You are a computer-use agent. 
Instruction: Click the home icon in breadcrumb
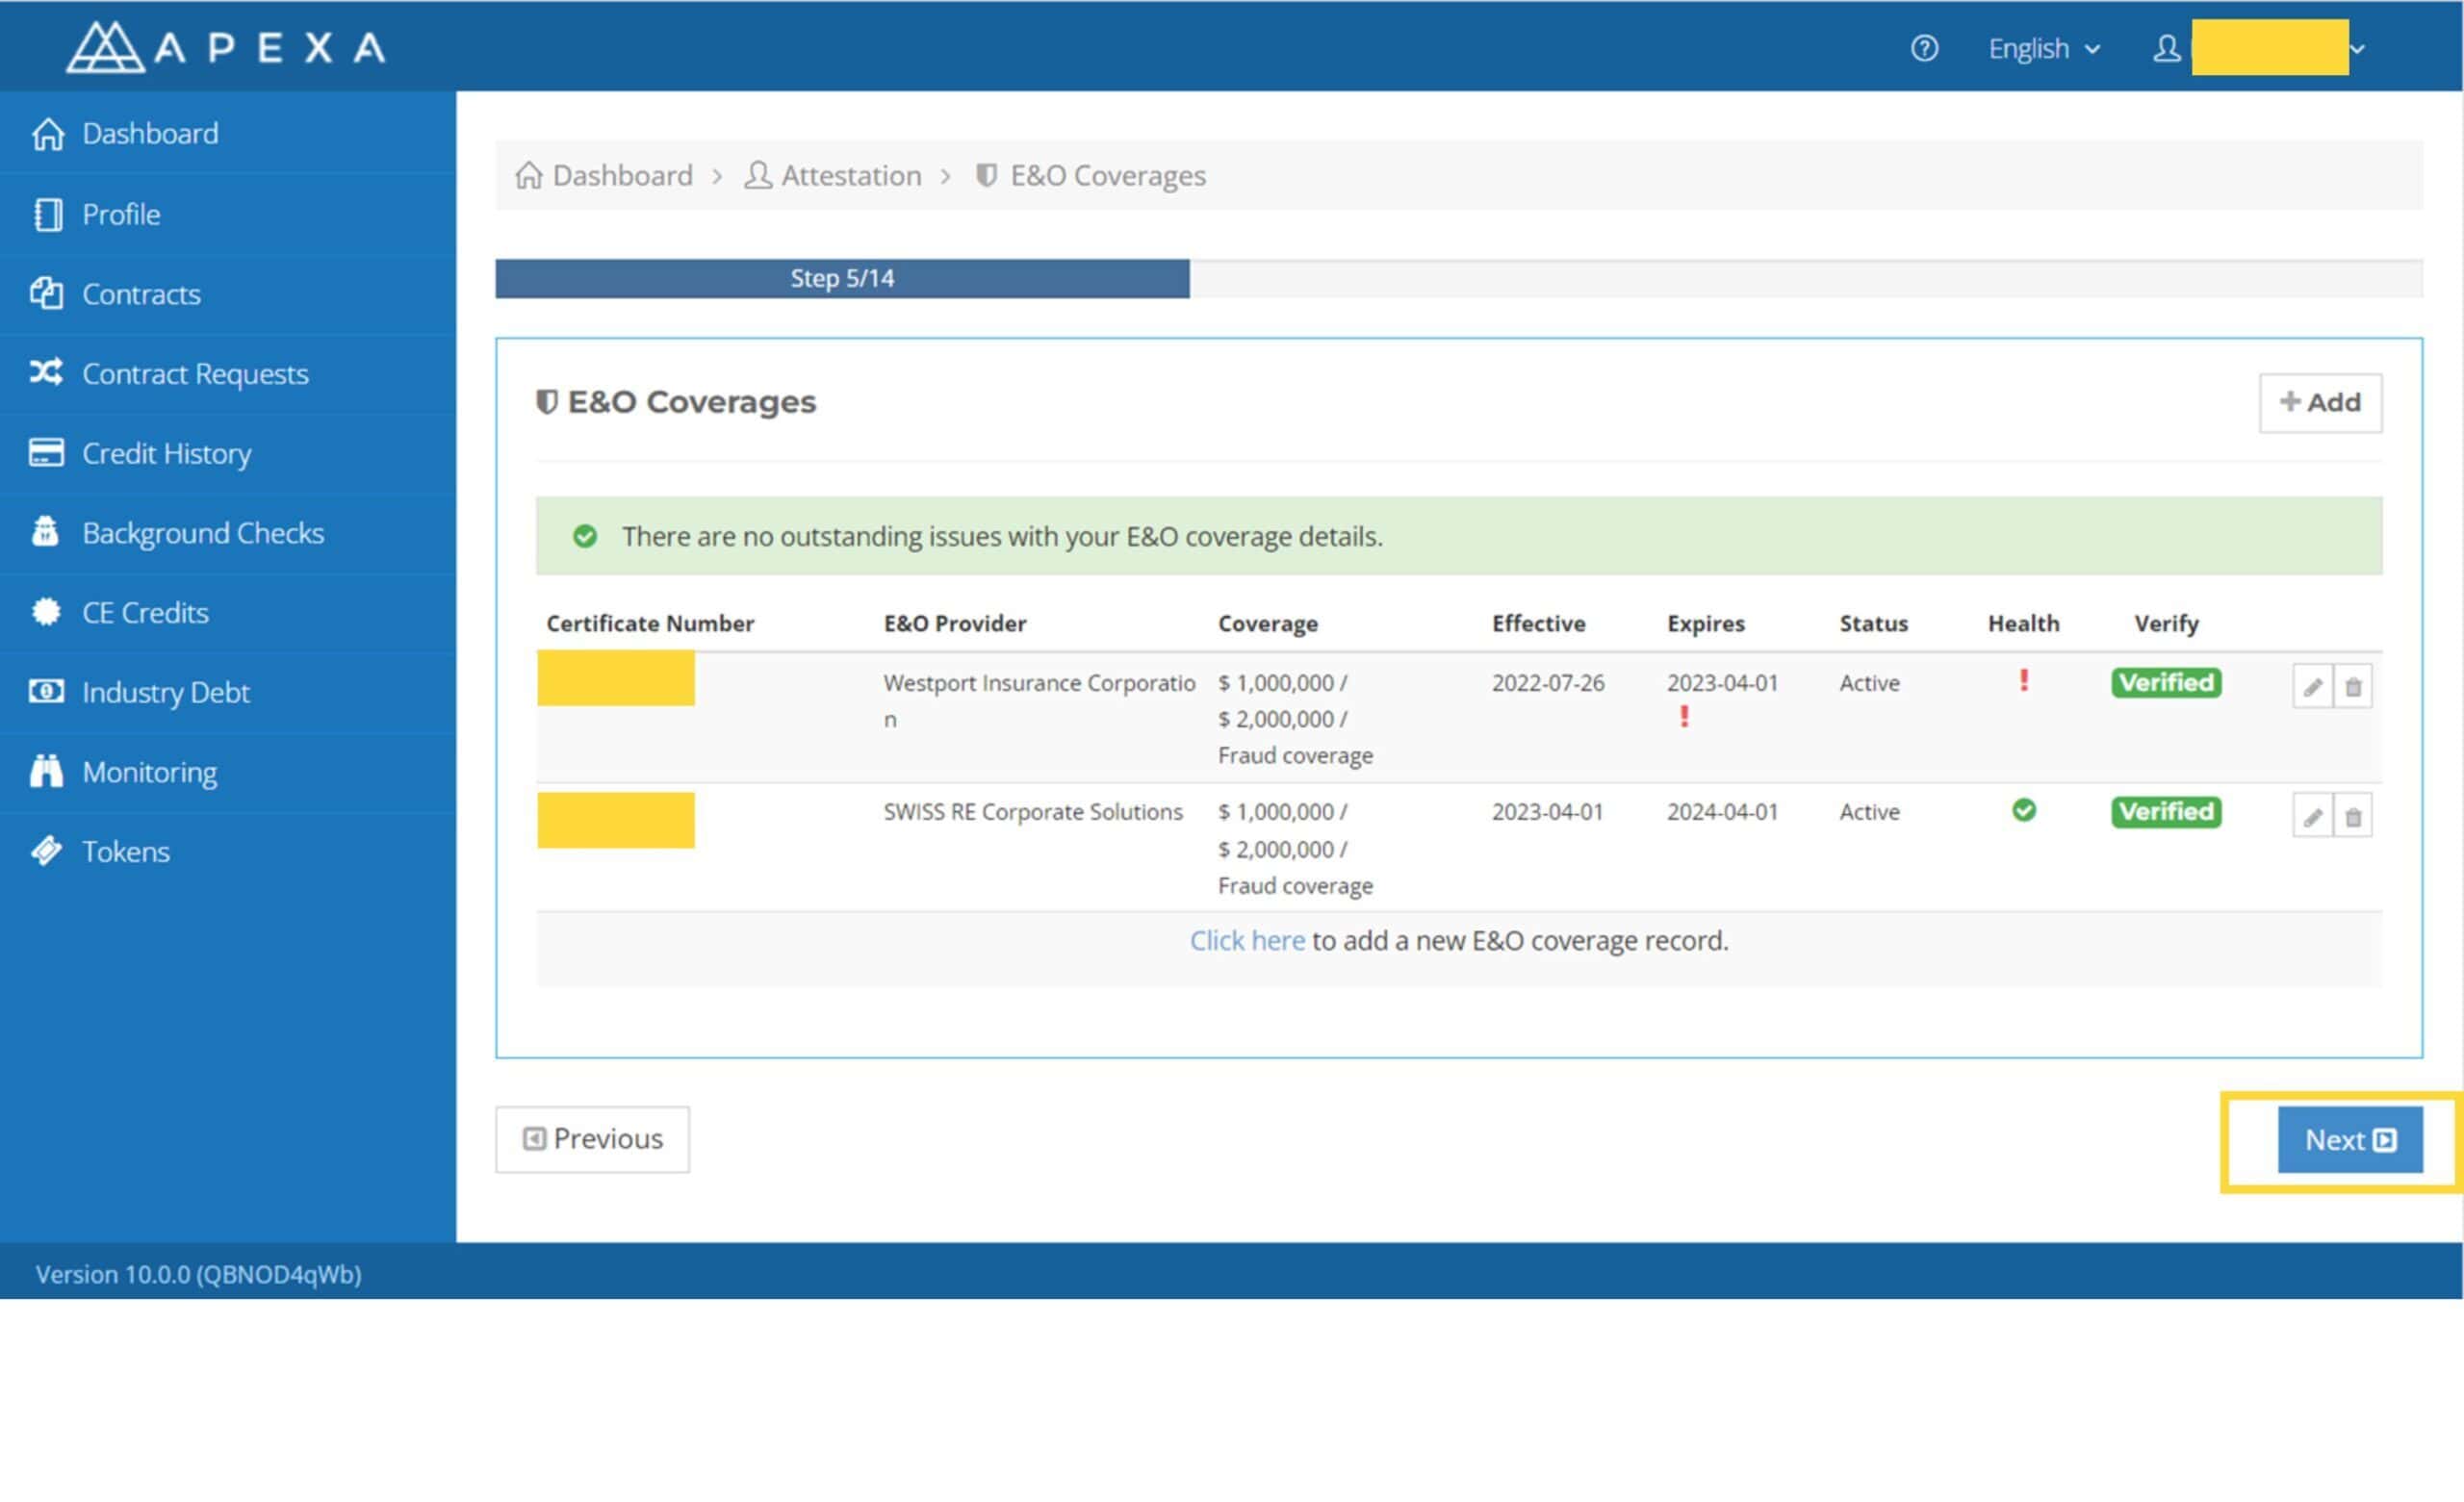pos(529,175)
